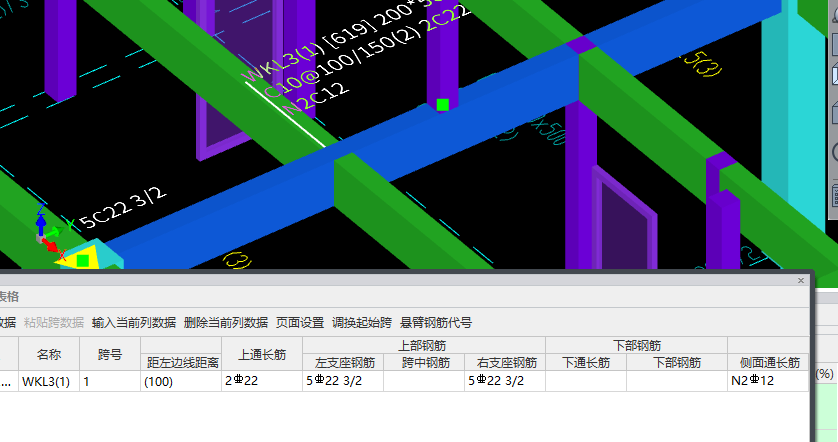Image resolution: width=838 pixels, height=442 pixels.
Task: Click the empty 下通长筋 cell for WKL3(1)
Action: 586,381
